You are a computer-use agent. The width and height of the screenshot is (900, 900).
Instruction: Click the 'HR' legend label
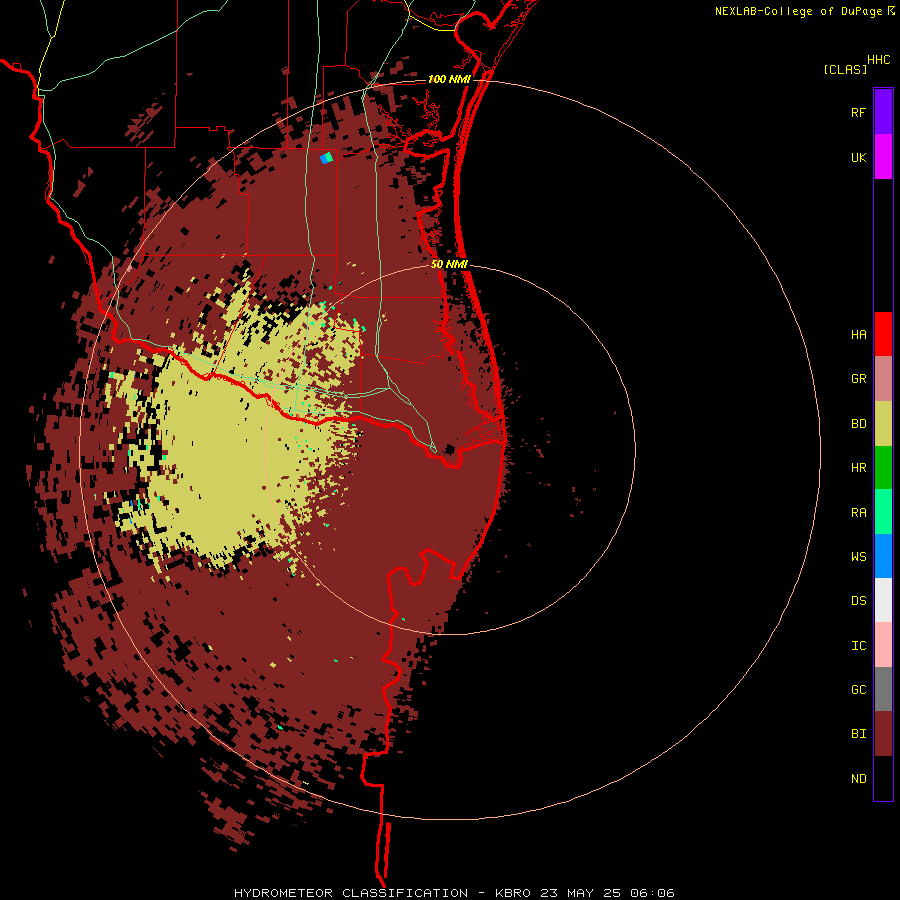(858, 468)
